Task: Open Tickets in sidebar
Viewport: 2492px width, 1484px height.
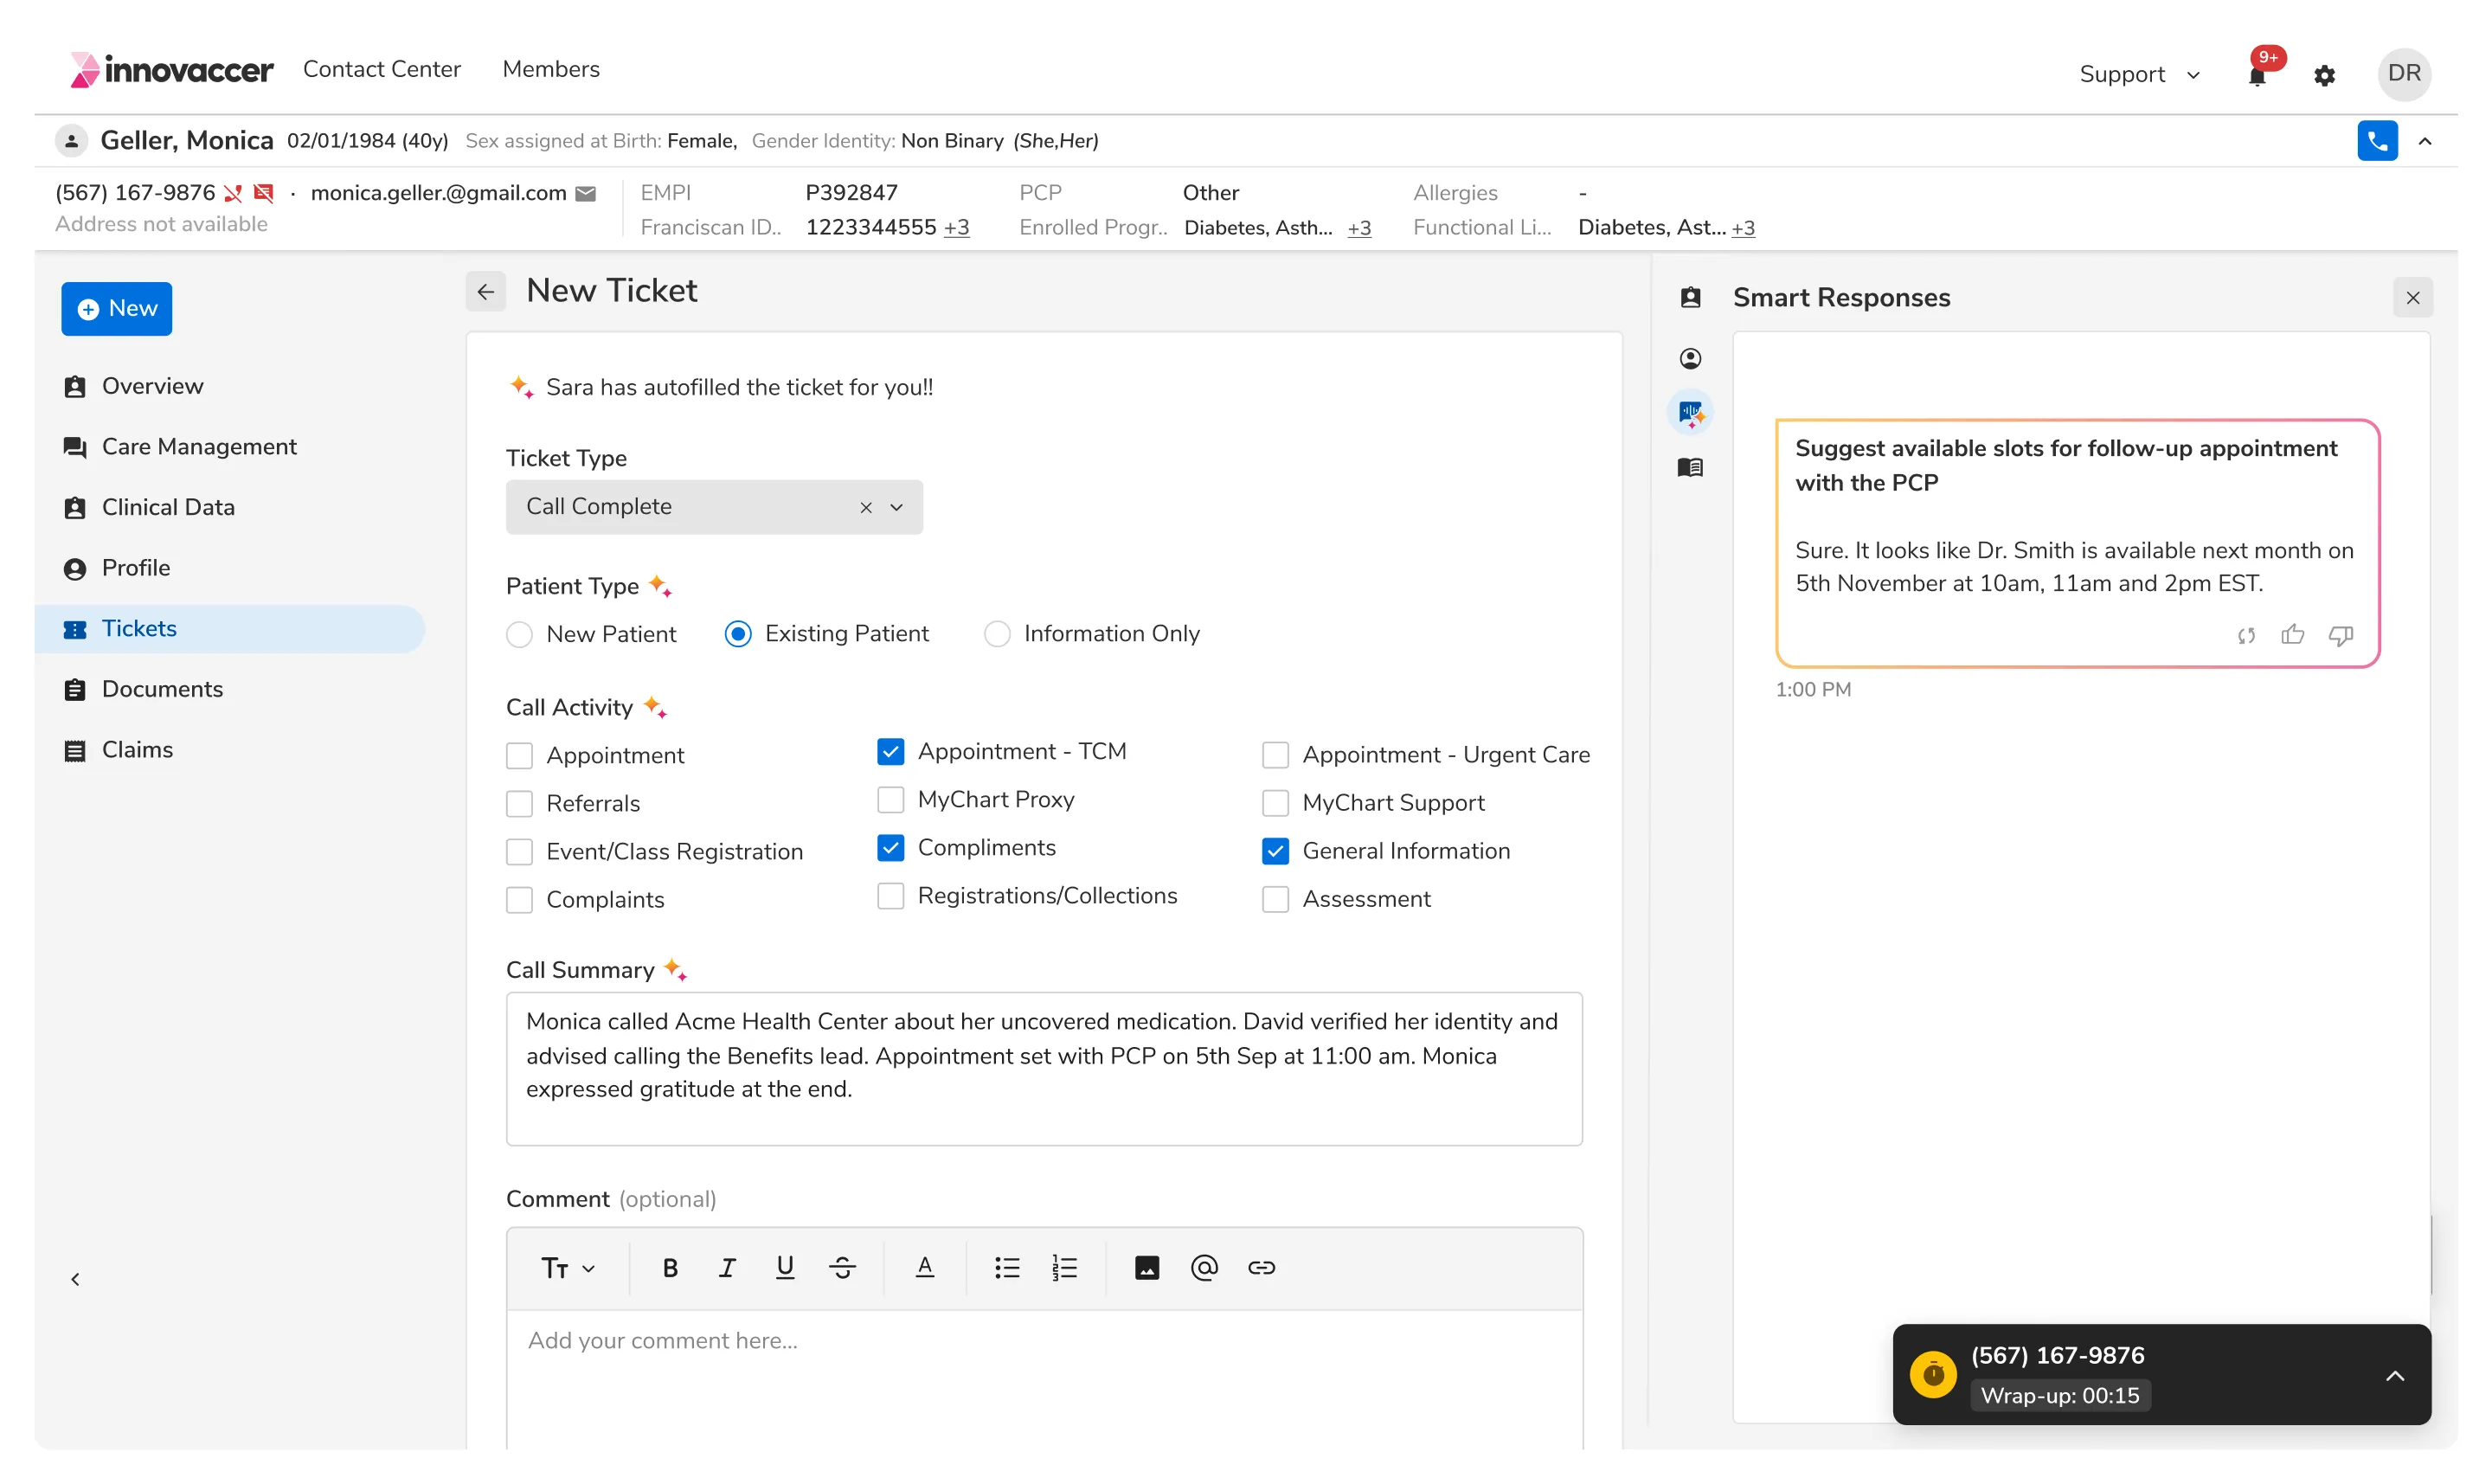Action: coord(229,629)
